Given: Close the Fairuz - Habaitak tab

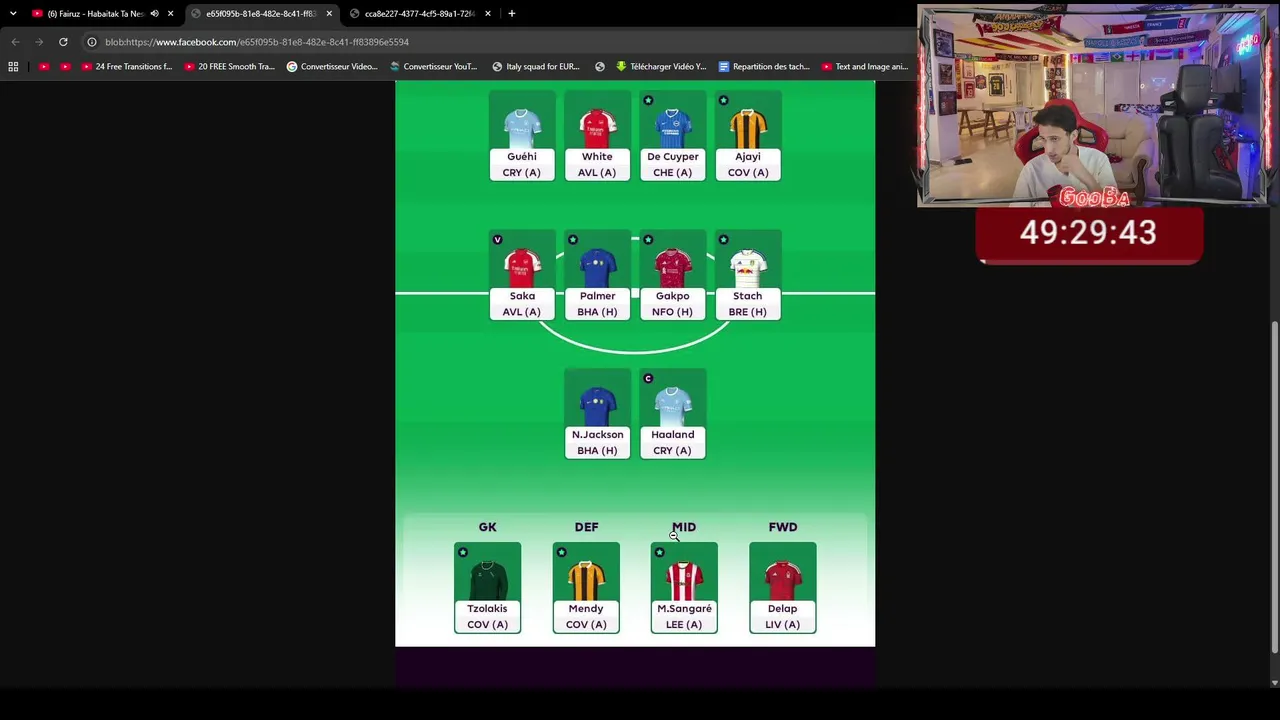Looking at the screenshot, I should [170, 14].
